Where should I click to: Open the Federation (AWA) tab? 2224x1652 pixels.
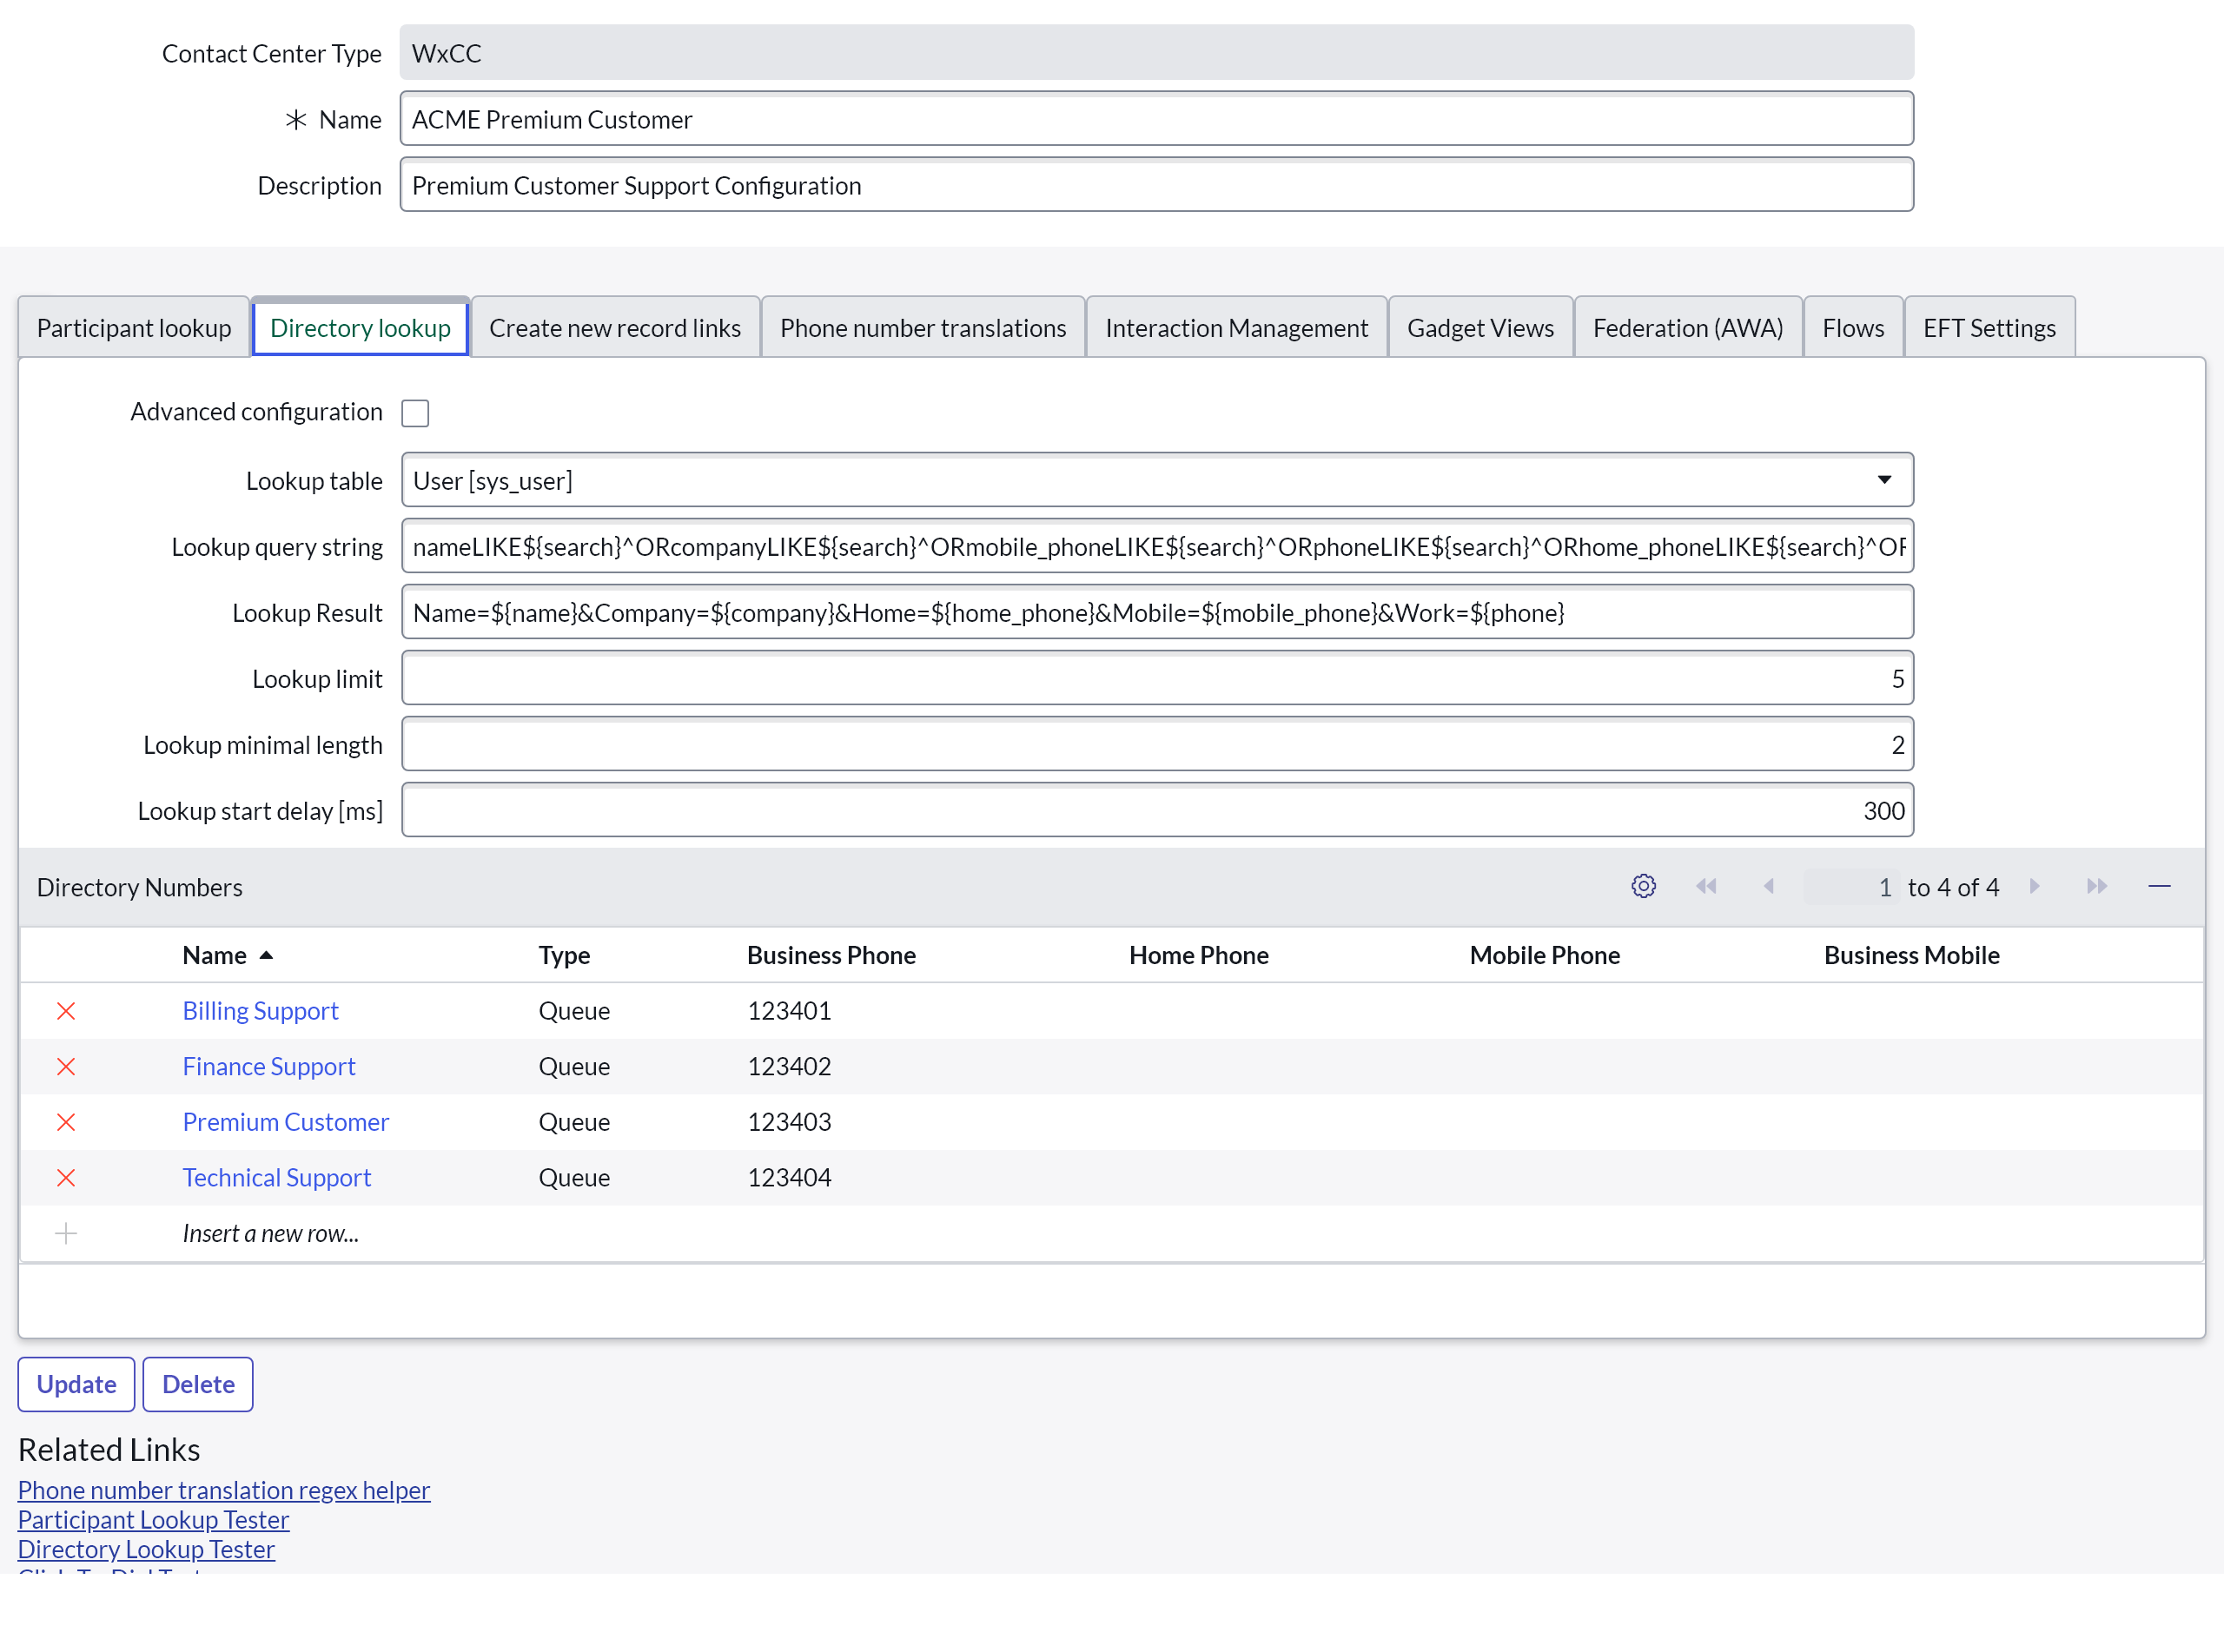[1688, 327]
